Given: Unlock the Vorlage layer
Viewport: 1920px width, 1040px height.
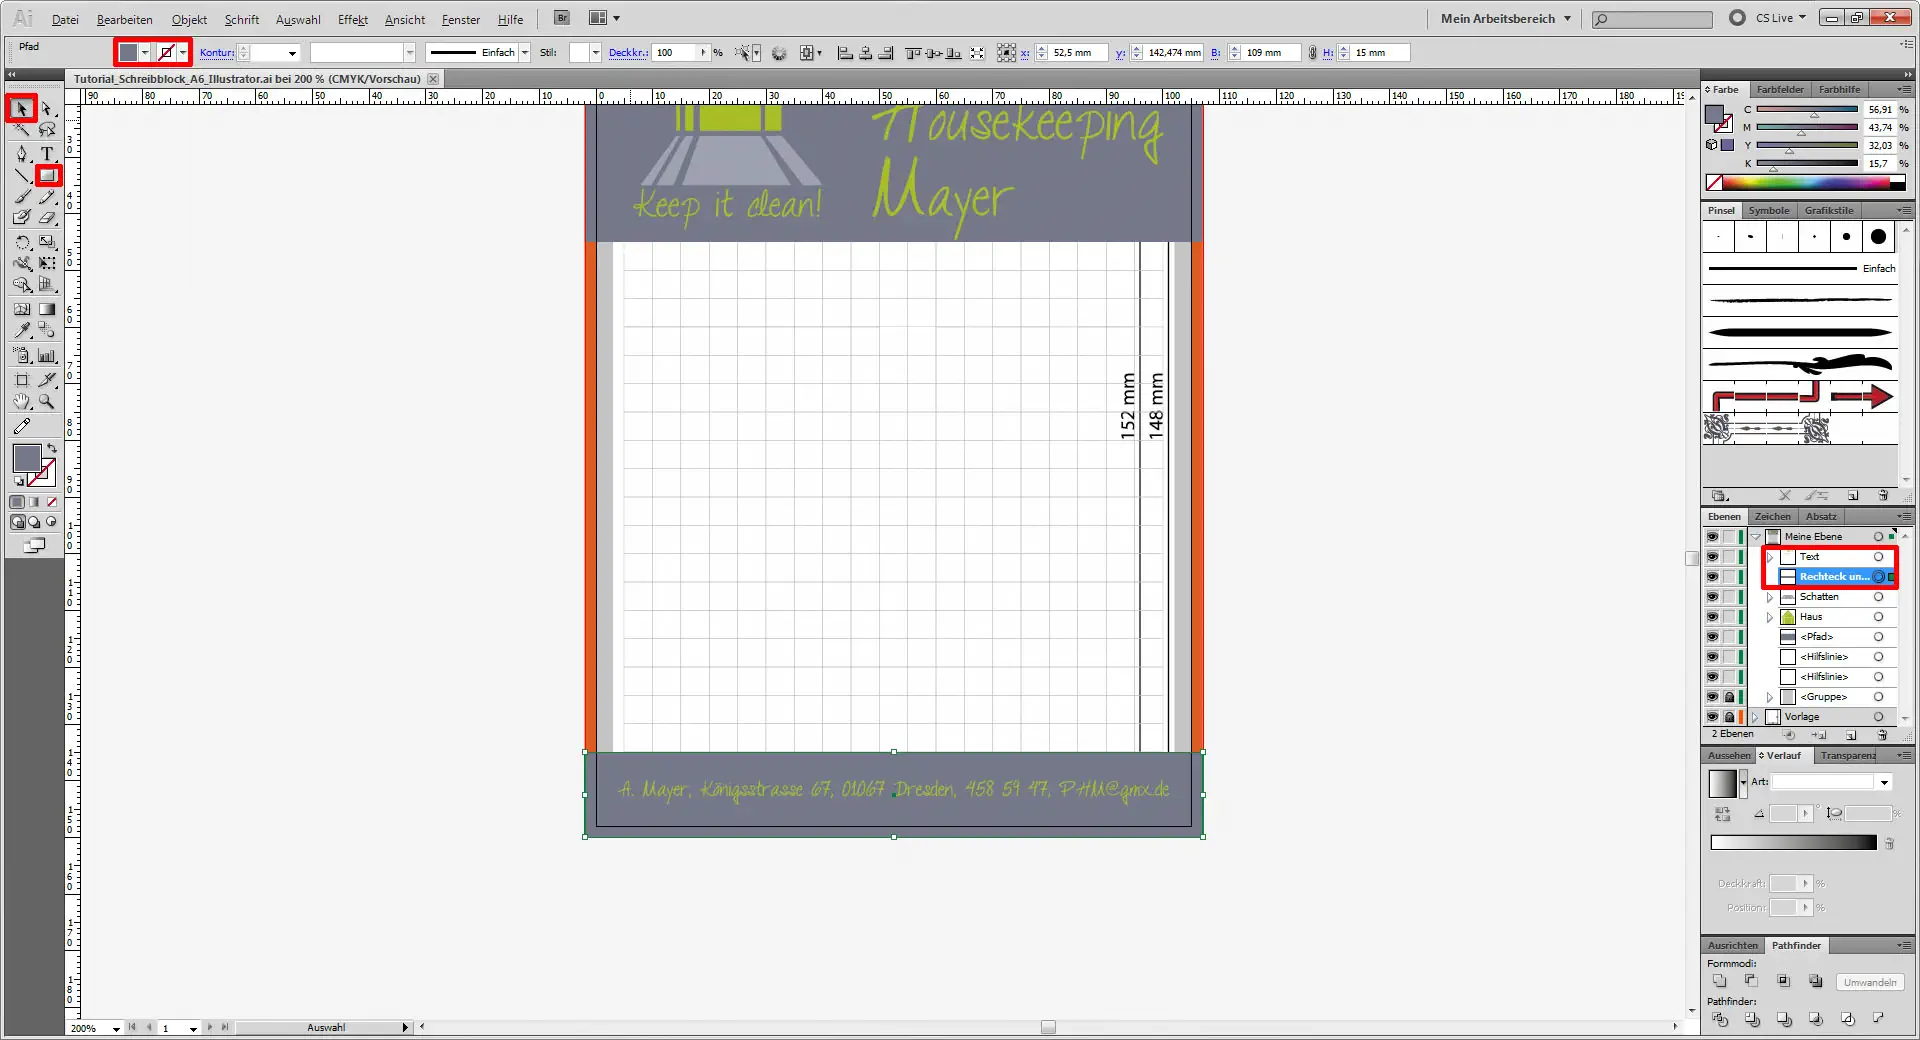Looking at the screenshot, I should (x=1729, y=717).
